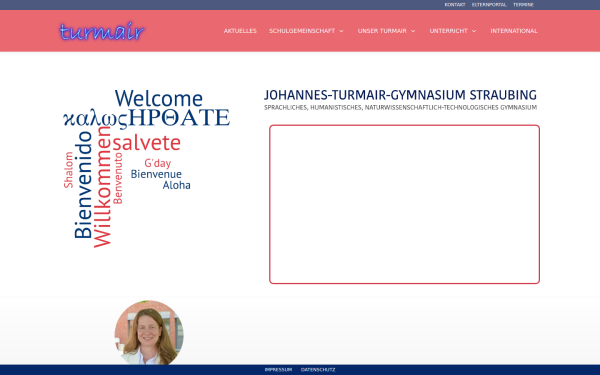Viewport: 600px width, 375px height.
Task: Expand the Unterricht dropdown chevron
Action: pyautogui.click(x=474, y=31)
